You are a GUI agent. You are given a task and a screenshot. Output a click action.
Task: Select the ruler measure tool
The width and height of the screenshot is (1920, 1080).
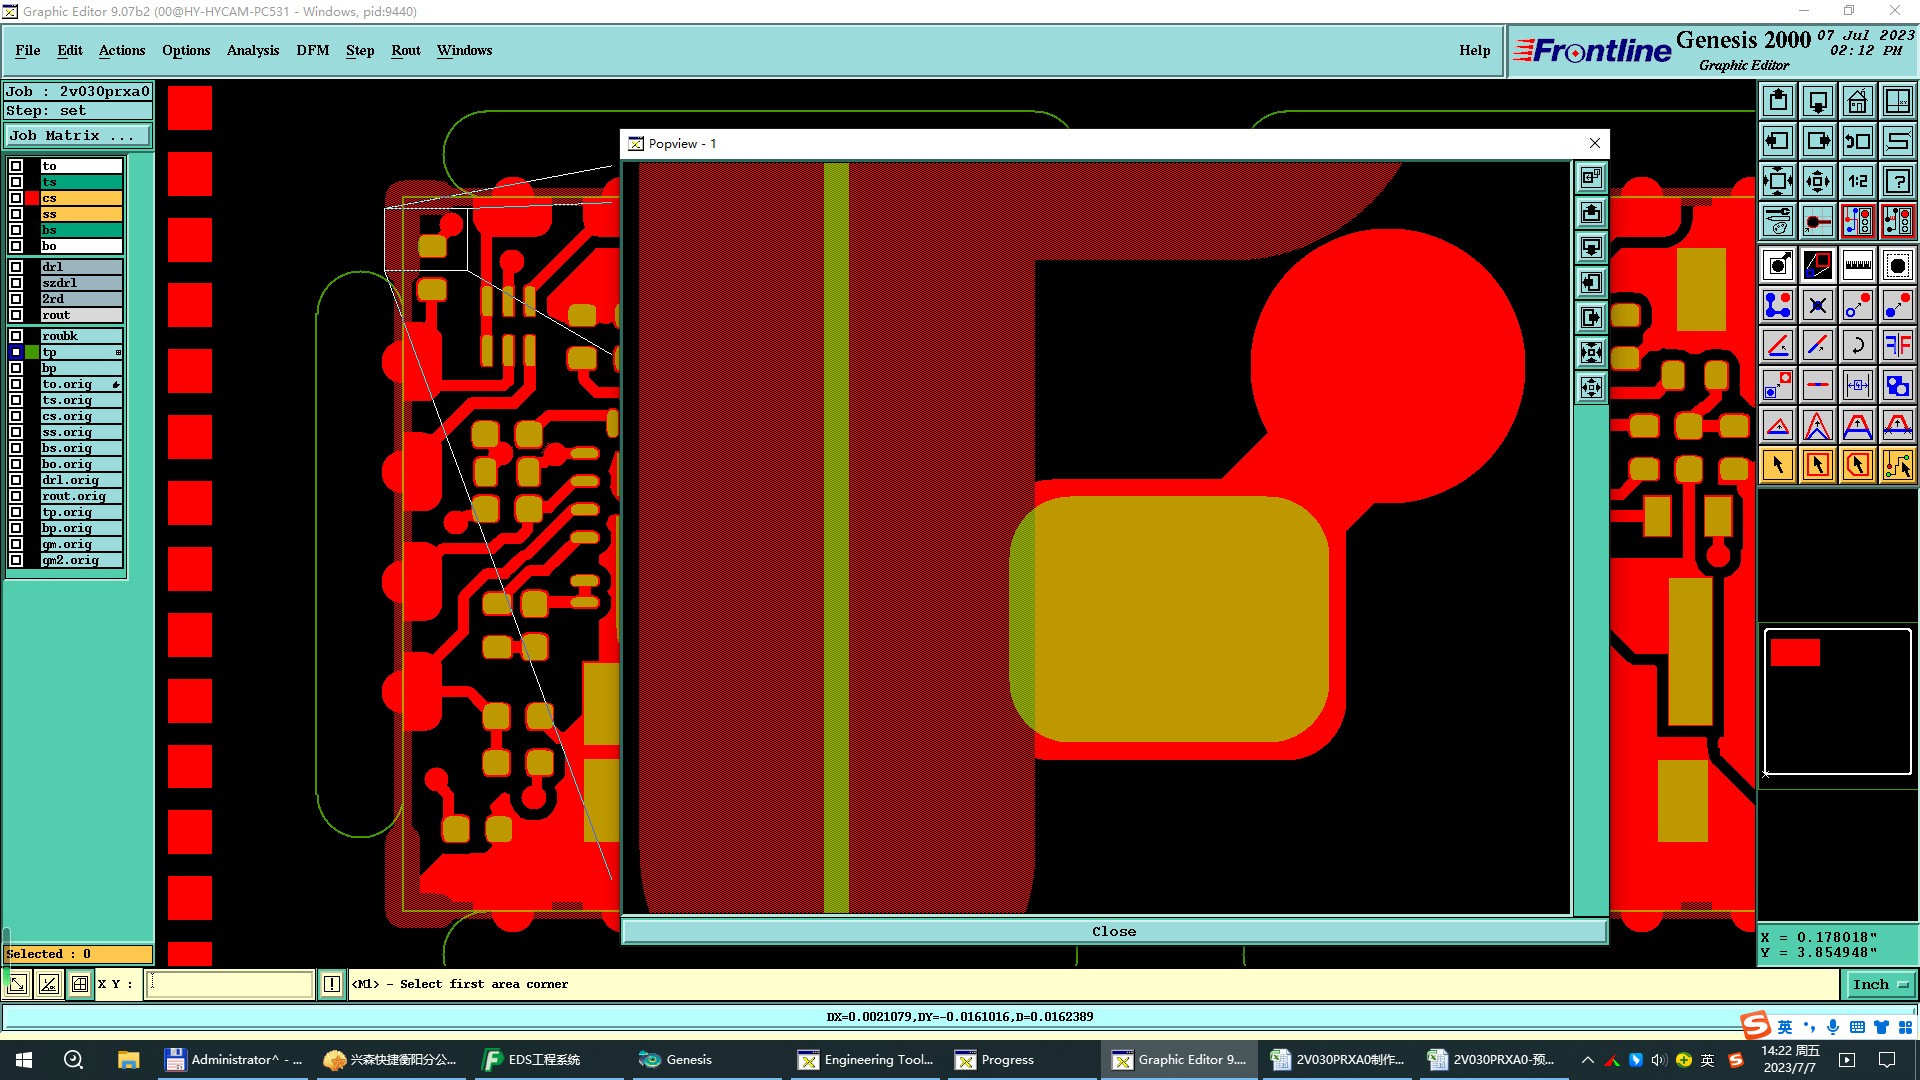tap(1857, 265)
